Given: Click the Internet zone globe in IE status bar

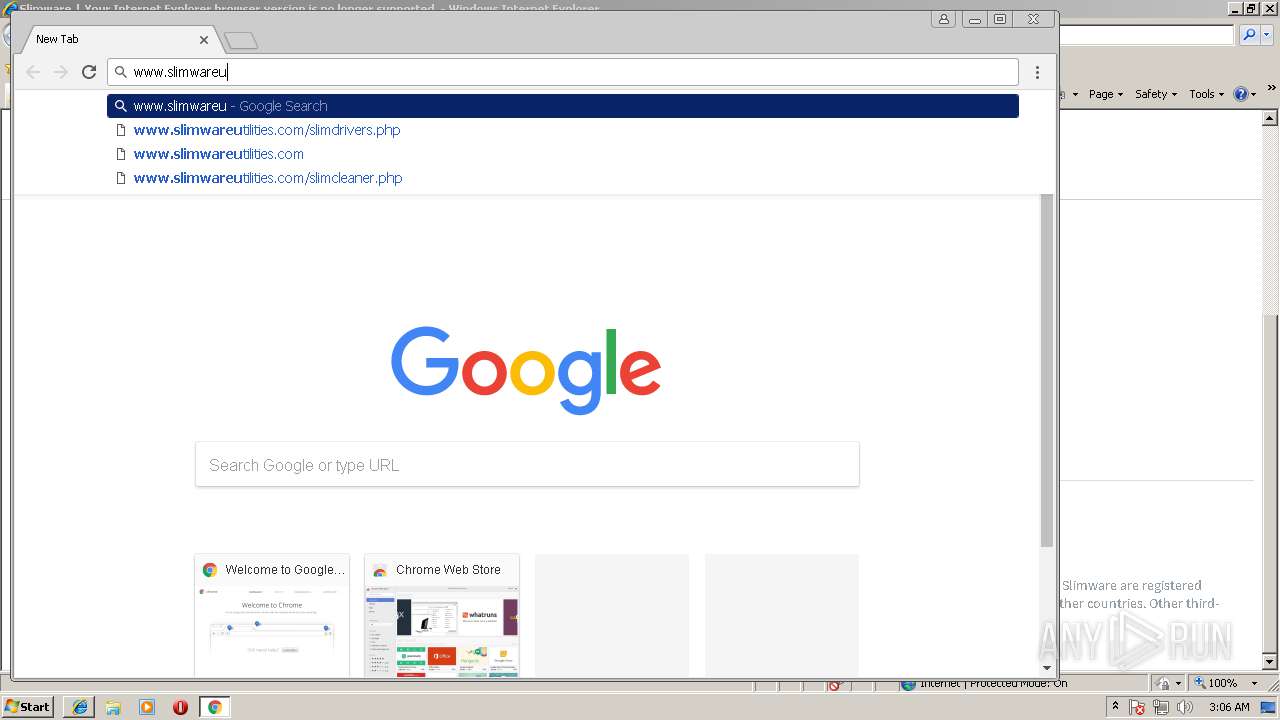Looking at the screenshot, I should coord(908,684).
